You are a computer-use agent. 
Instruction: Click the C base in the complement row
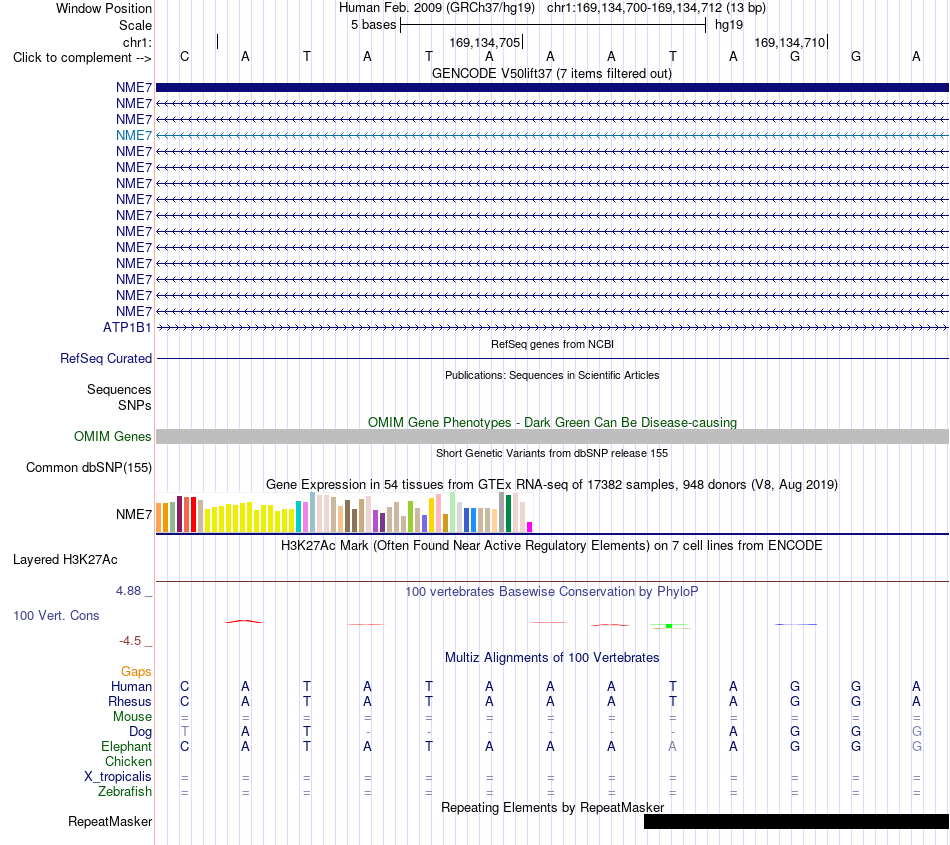(185, 56)
